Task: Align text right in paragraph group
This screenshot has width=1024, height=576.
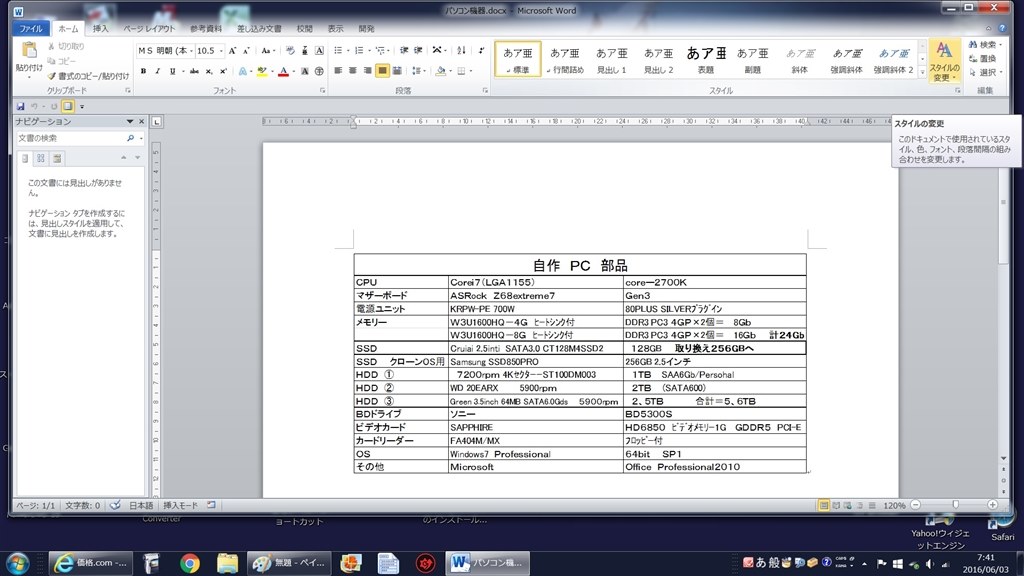Action: (368, 71)
